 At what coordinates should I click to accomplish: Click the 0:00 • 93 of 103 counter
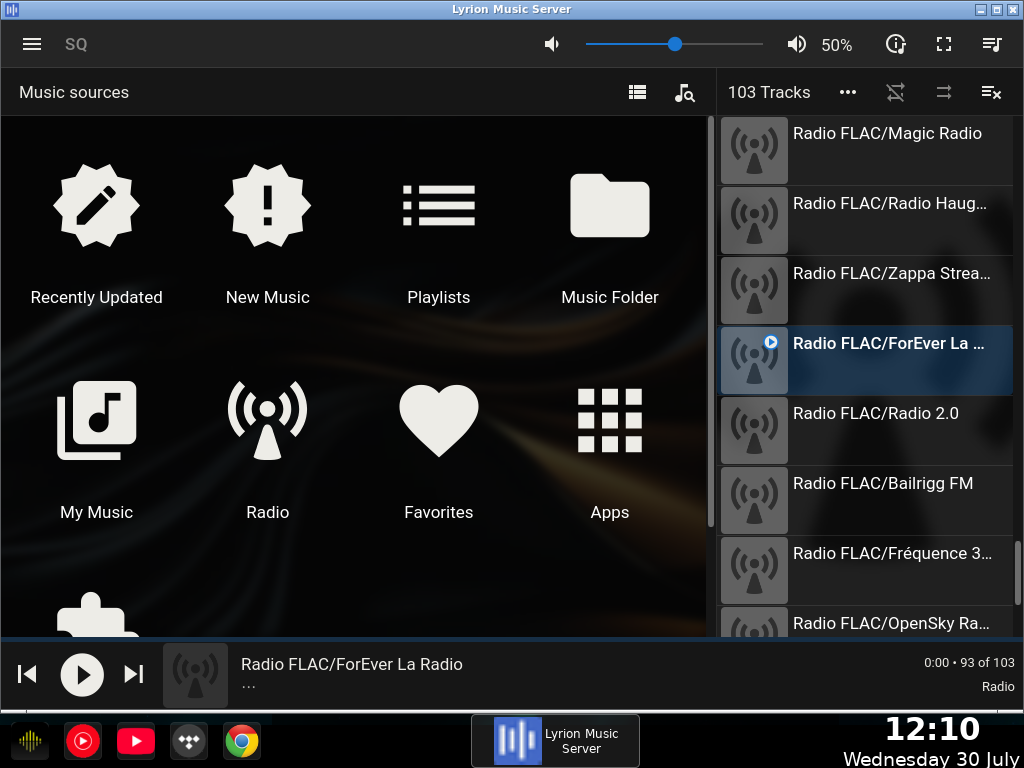tap(969, 662)
